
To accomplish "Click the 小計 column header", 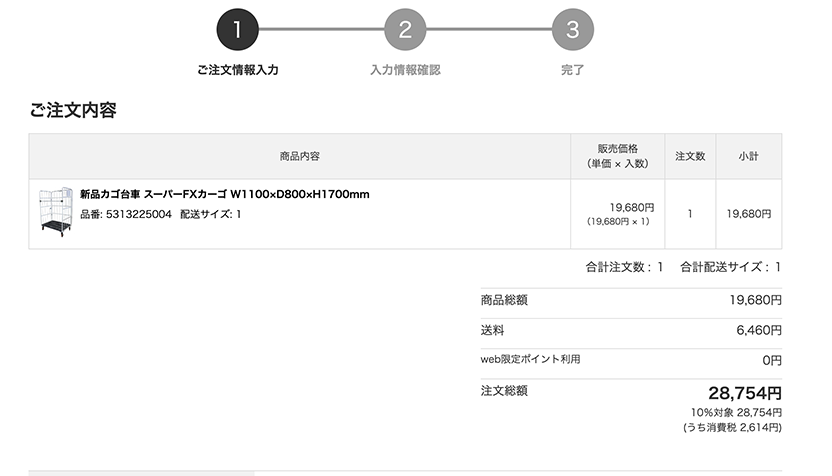I will [x=749, y=156].
